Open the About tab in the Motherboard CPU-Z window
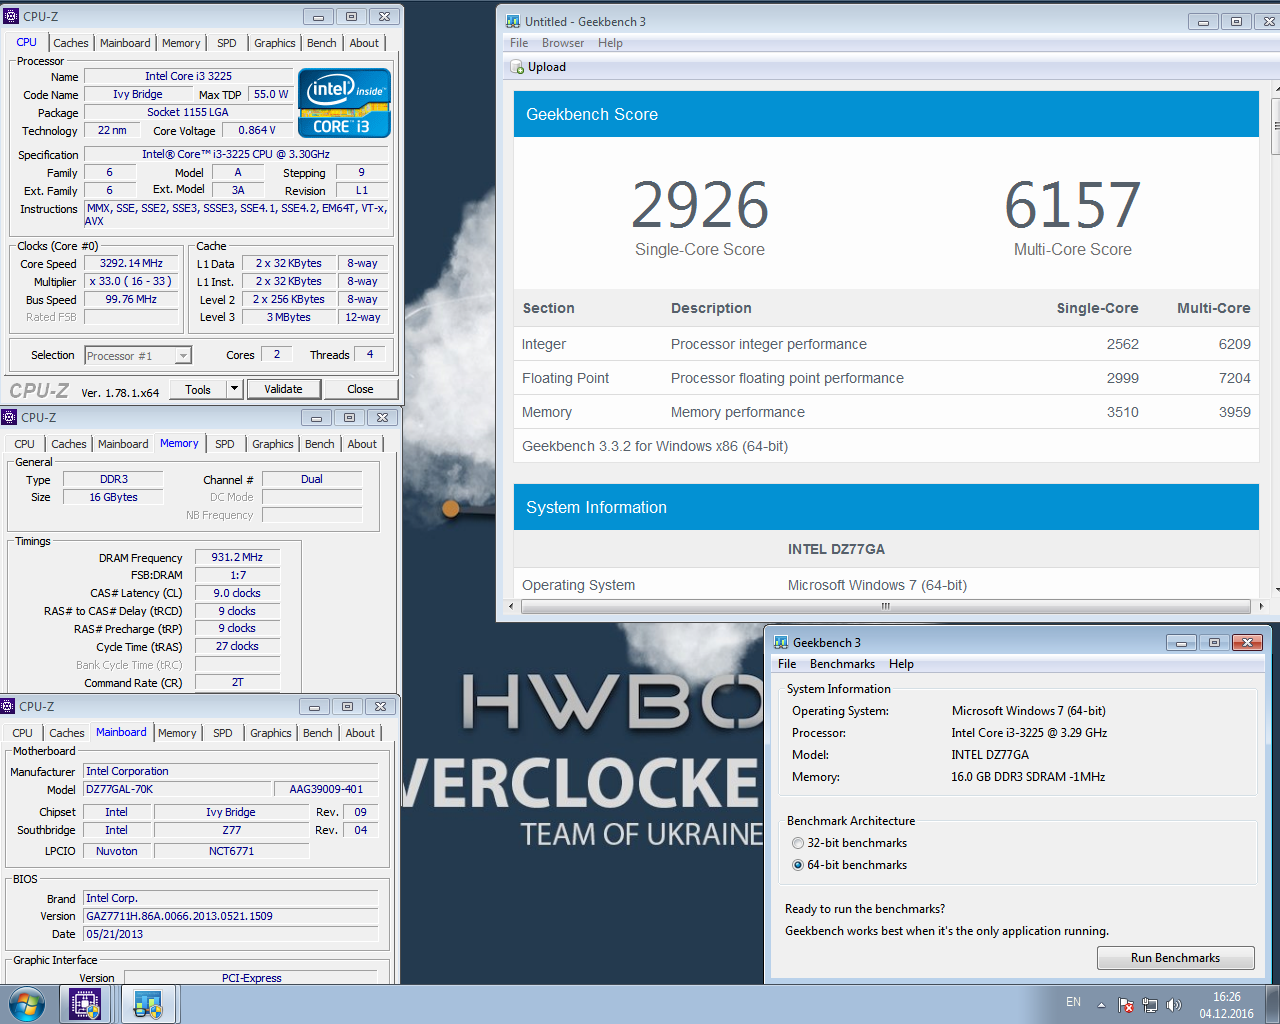Image resolution: width=1280 pixels, height=1024 pixels. coord(360,733)
